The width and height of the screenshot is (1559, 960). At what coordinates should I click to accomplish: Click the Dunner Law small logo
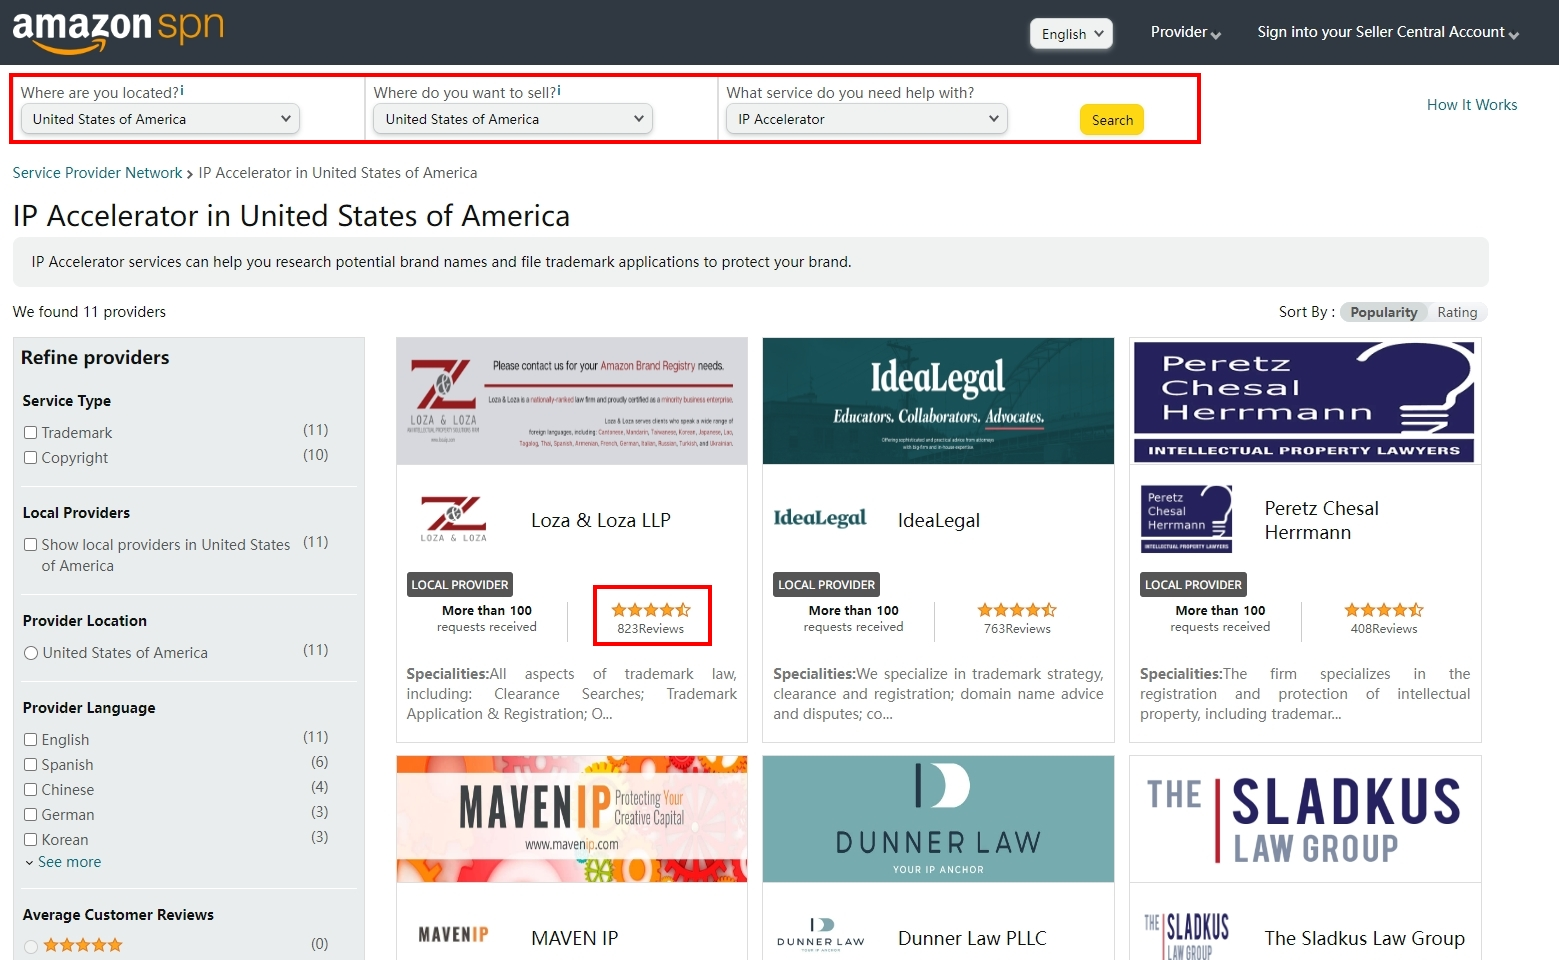[x=820, y=934]
